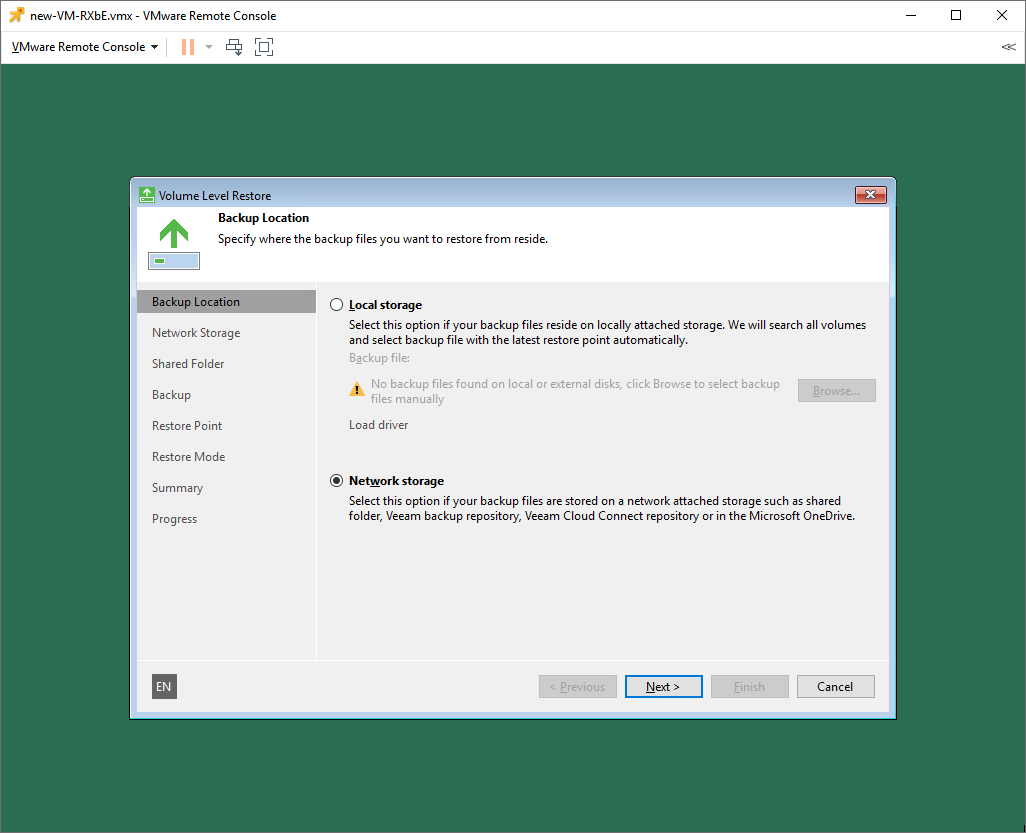Screen dimensions: 1026x833
Task: Click Next to continue the wizard
Action: point(663,686)
